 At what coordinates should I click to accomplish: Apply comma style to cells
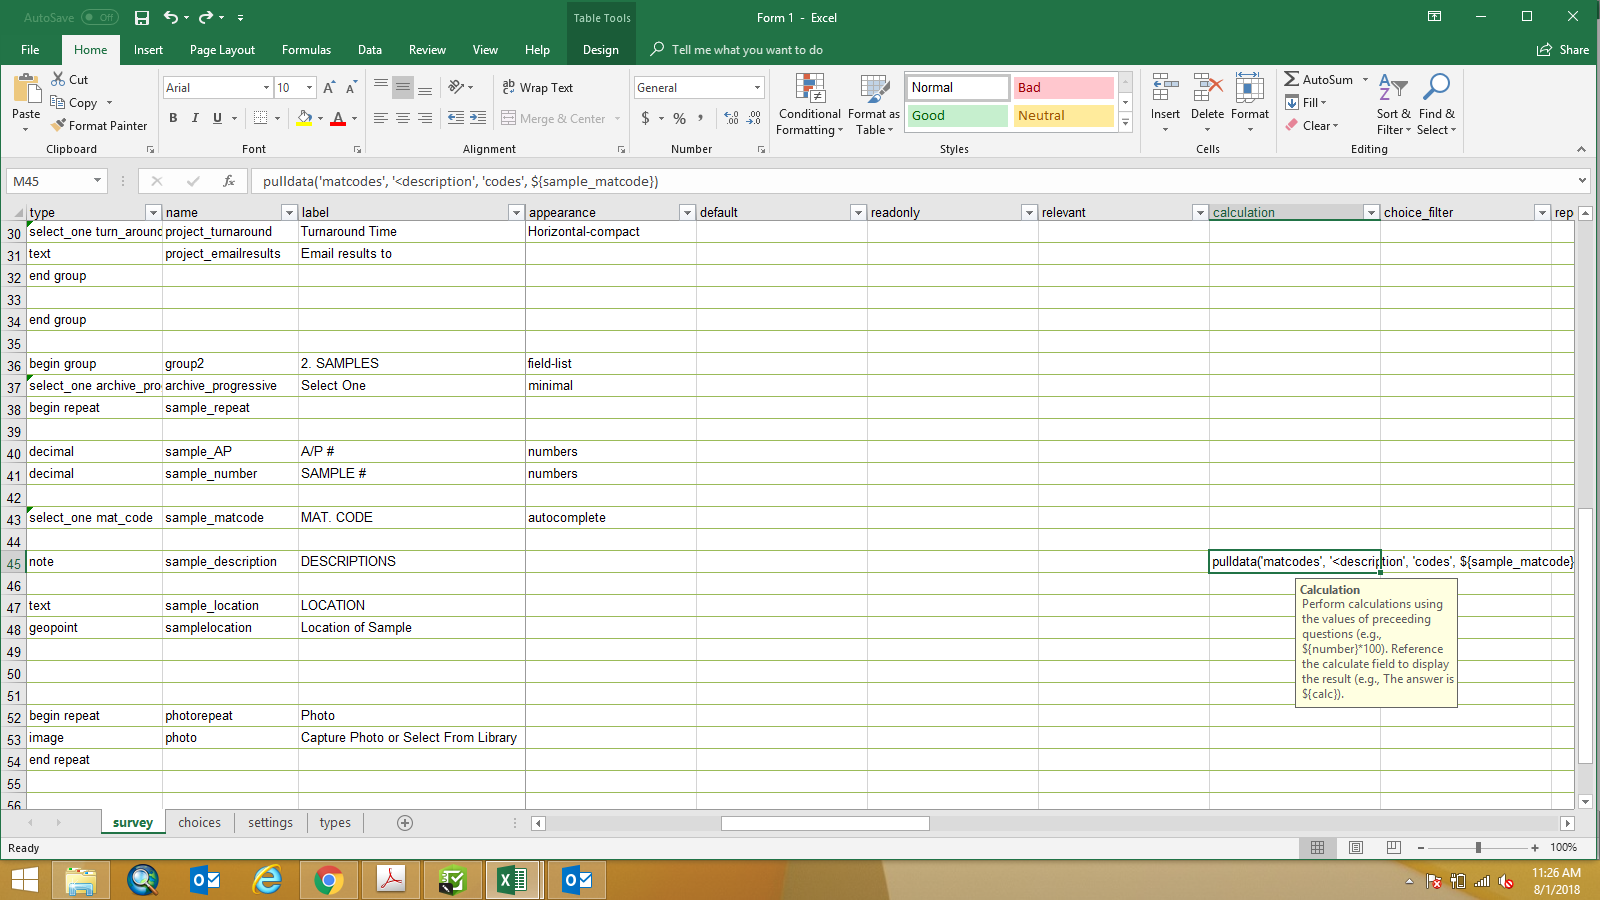(x=701, y=118)
